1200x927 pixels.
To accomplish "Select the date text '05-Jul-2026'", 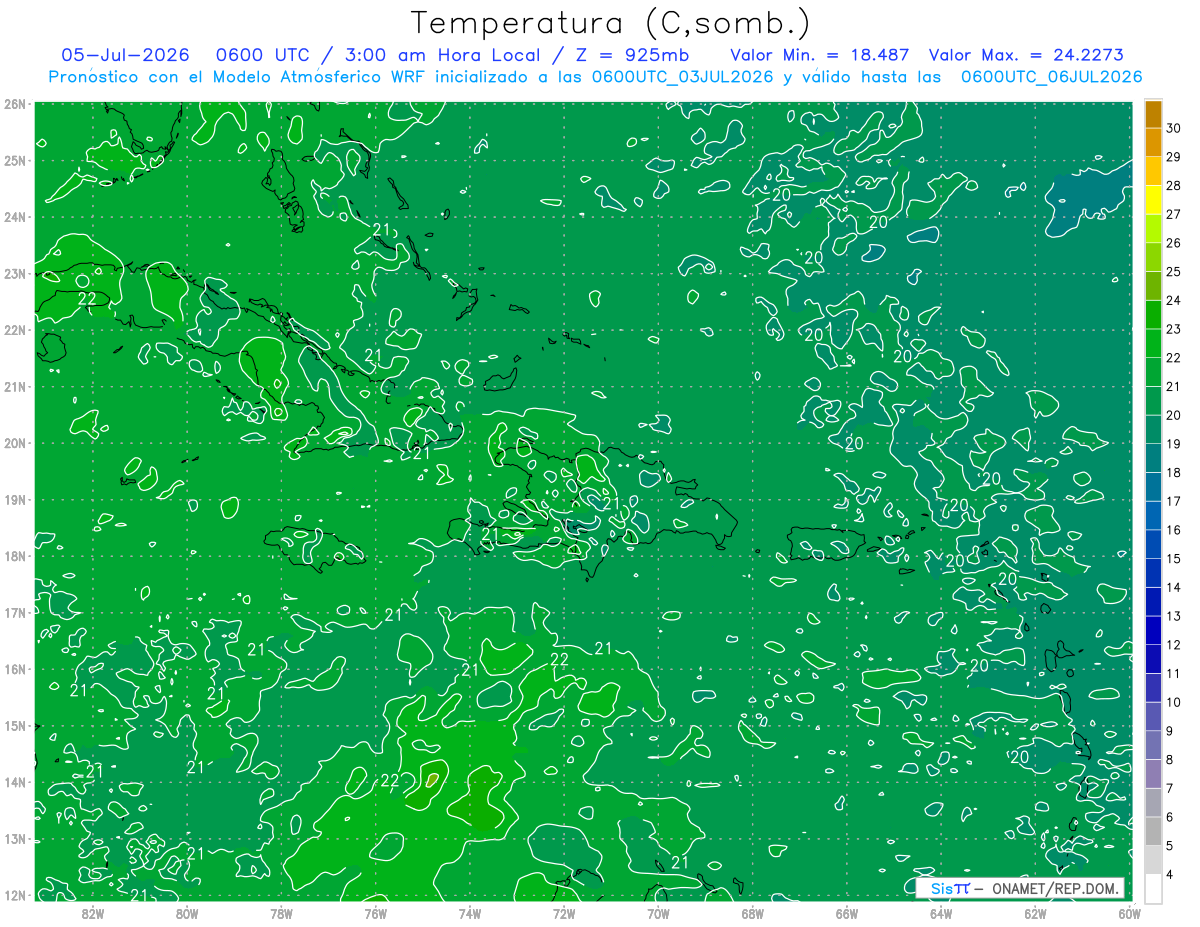I will (124, 54).
